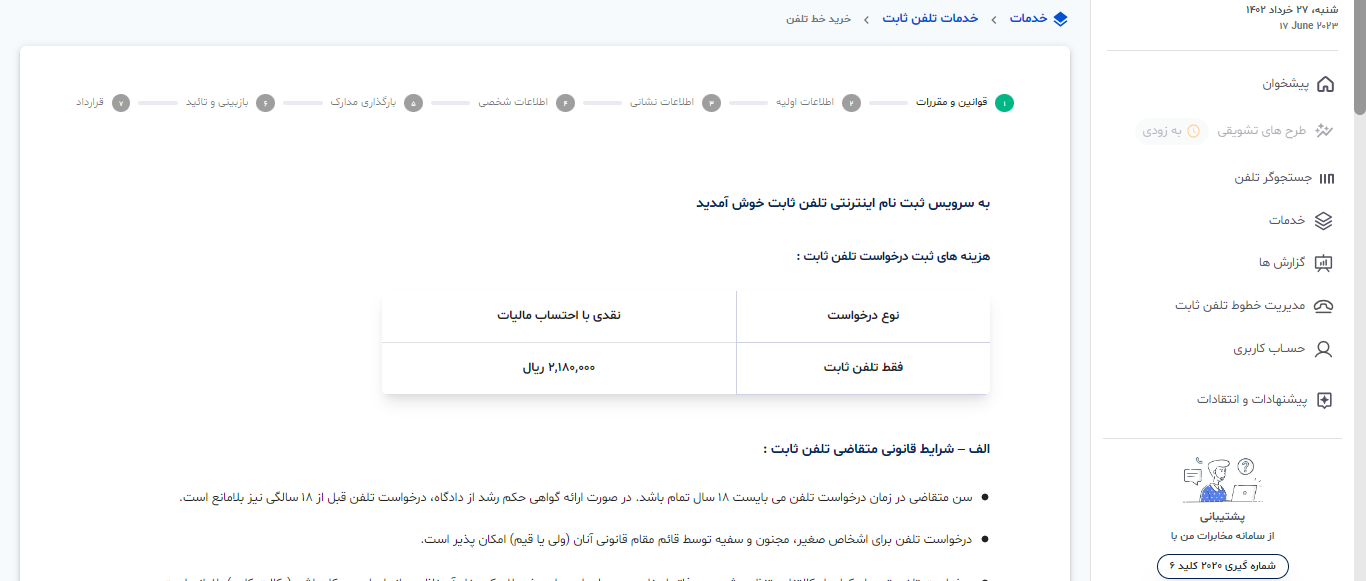Click the خدمات layers icon in sidebar
This screenshot has height=581, width=1366.
tap(1324, 220)
